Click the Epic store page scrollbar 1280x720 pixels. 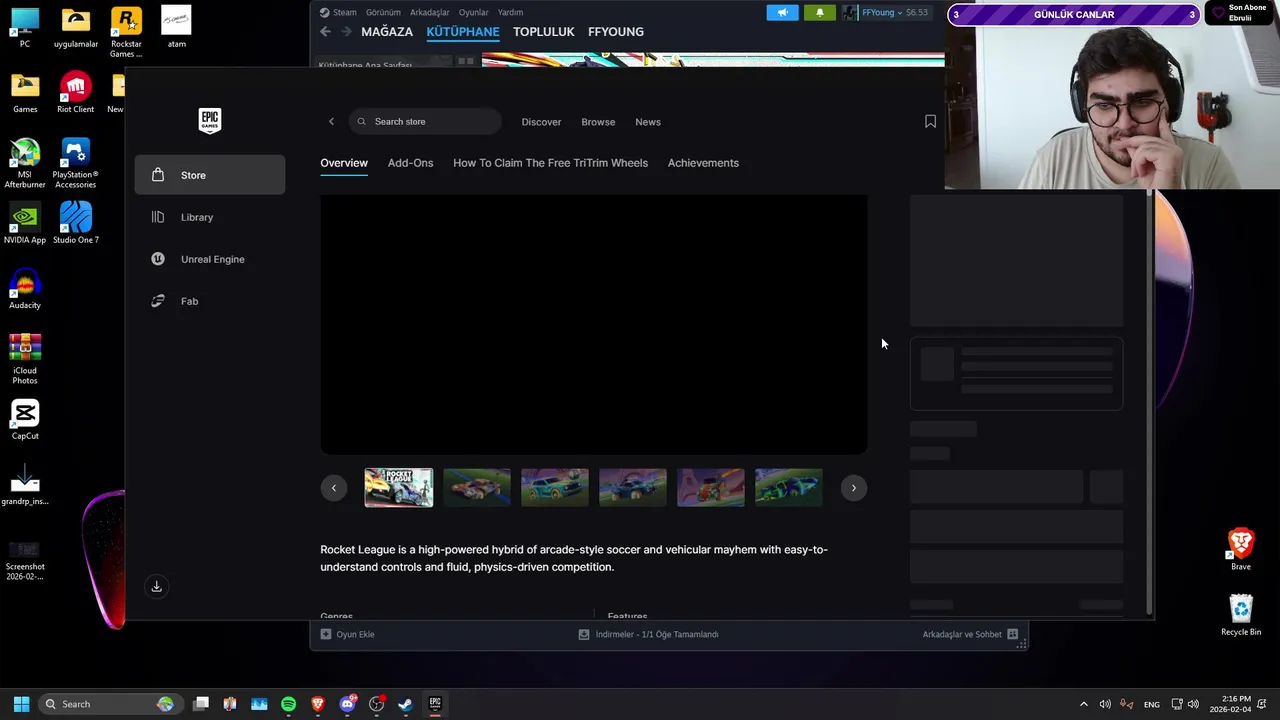point(1149,400)
